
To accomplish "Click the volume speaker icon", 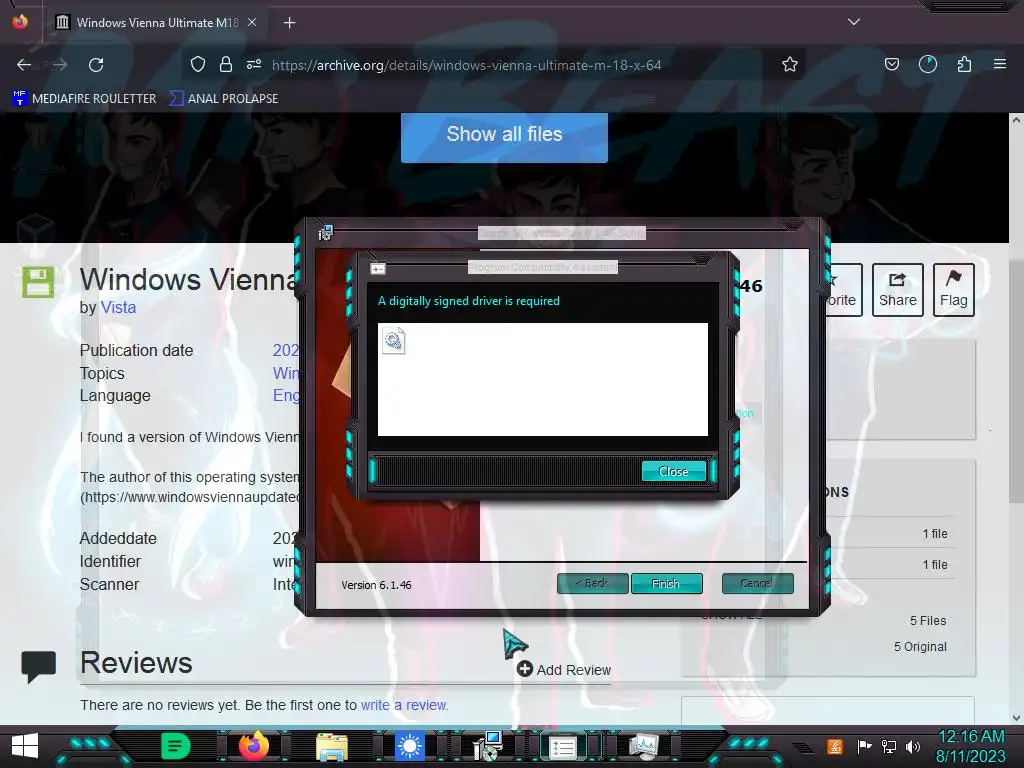I will point(913,746).
